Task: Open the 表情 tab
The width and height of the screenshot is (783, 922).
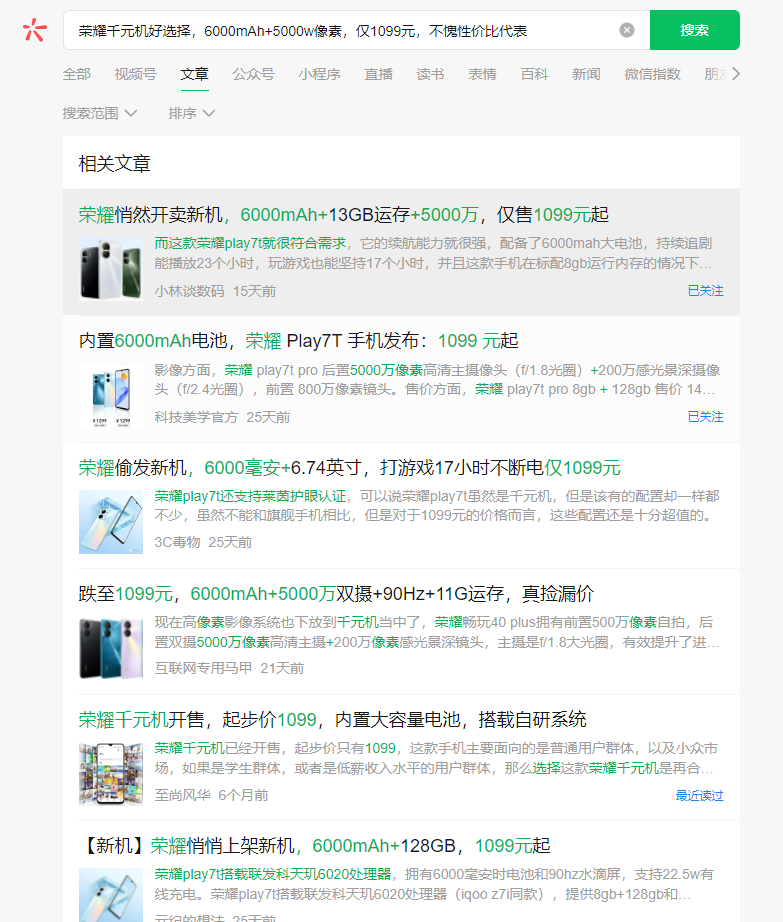Action: tap(482, 74)
